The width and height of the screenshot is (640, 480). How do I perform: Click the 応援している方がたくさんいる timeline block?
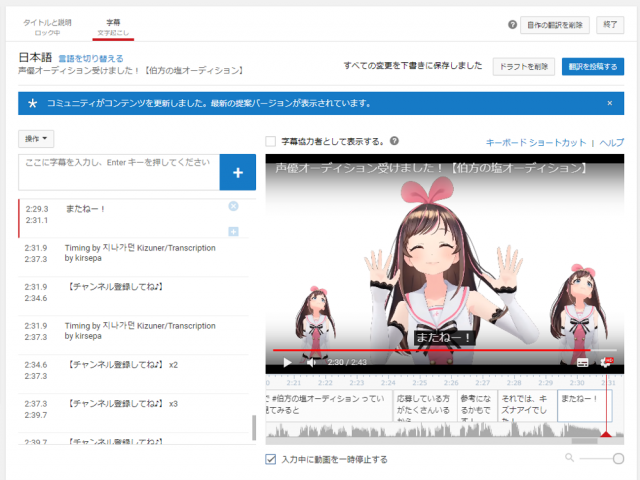[425, 406]
